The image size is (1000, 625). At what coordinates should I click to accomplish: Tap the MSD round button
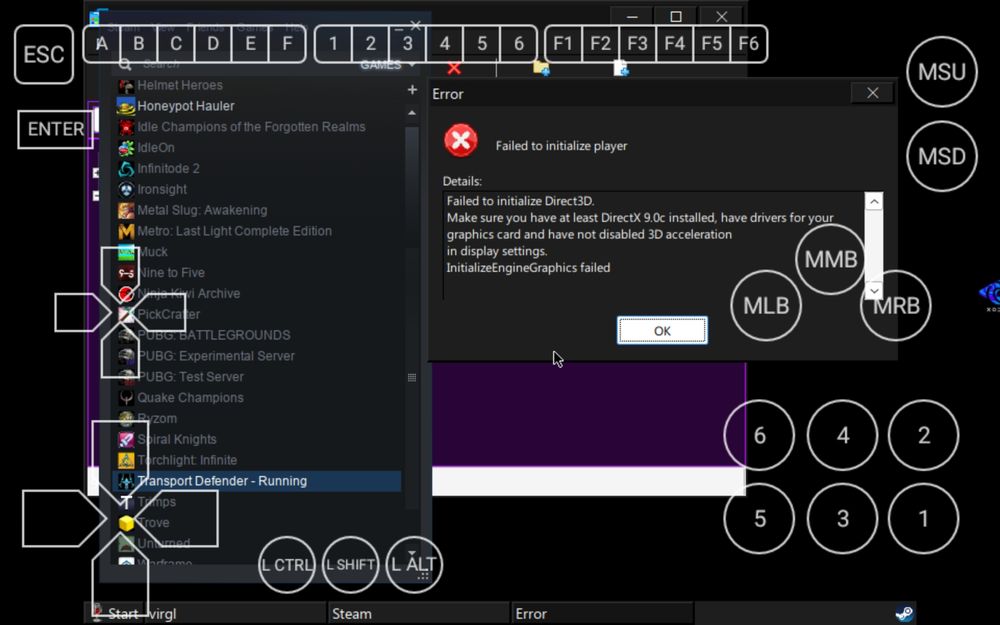click(942, 156)
